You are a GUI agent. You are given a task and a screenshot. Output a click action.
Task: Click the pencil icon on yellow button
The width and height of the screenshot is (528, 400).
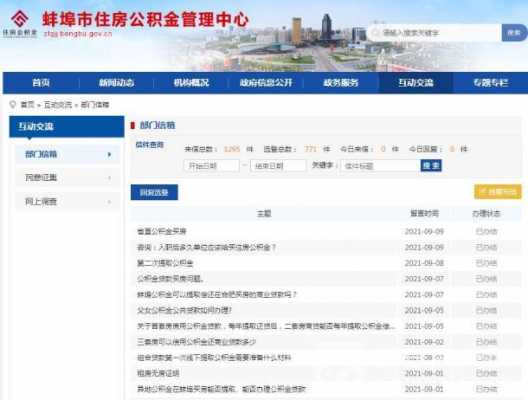tap(483, 192)
